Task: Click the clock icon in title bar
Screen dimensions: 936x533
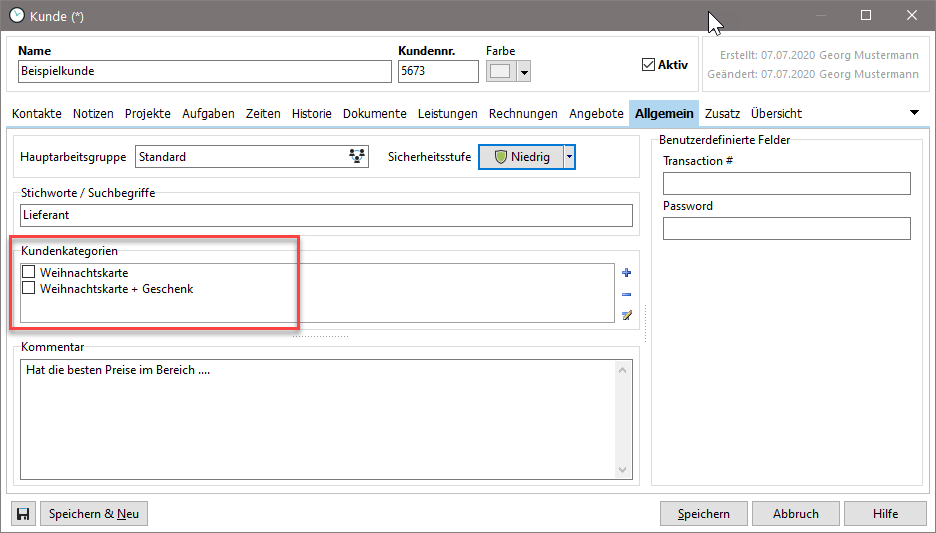Action: click(x=16, y=15)
